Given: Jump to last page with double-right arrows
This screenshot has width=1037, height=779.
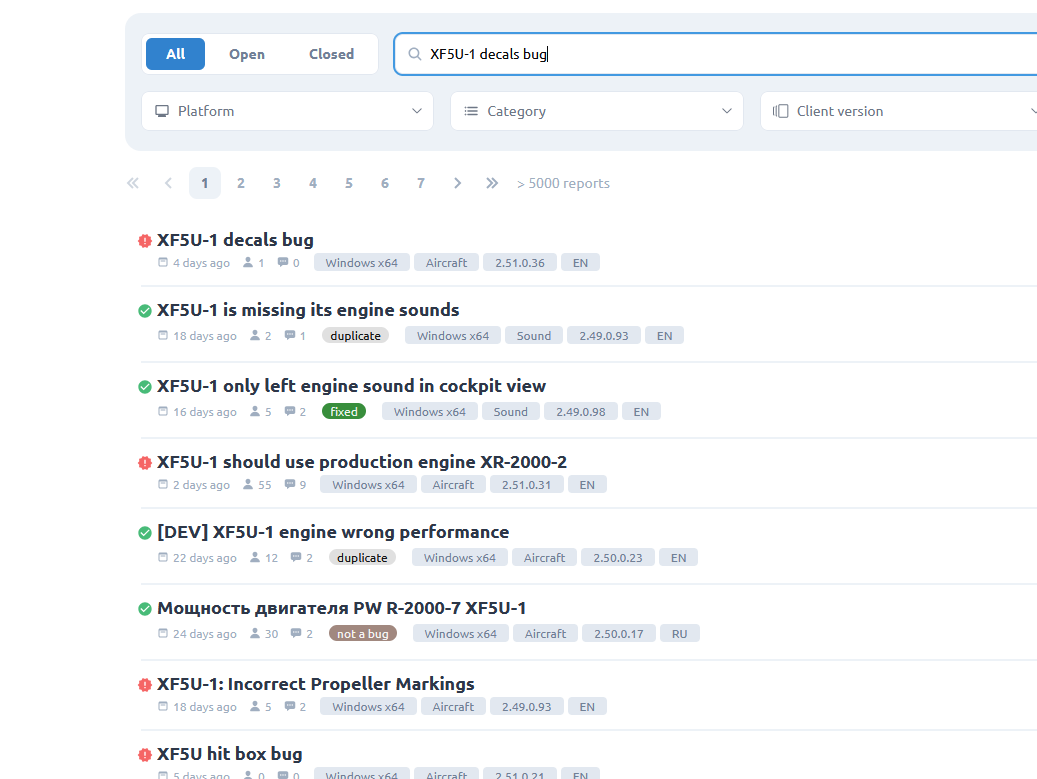Looking at the screenshot, I should 491,183.
